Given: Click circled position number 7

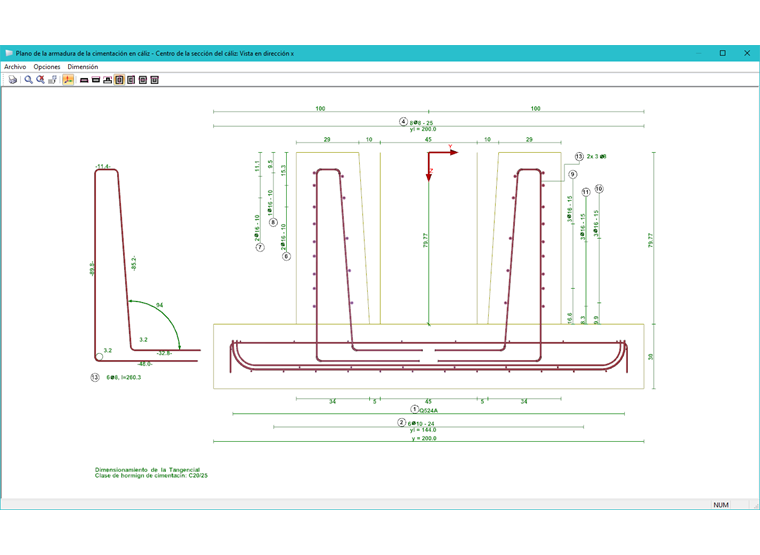Looking at the screenshot, I should click(260, 247).
